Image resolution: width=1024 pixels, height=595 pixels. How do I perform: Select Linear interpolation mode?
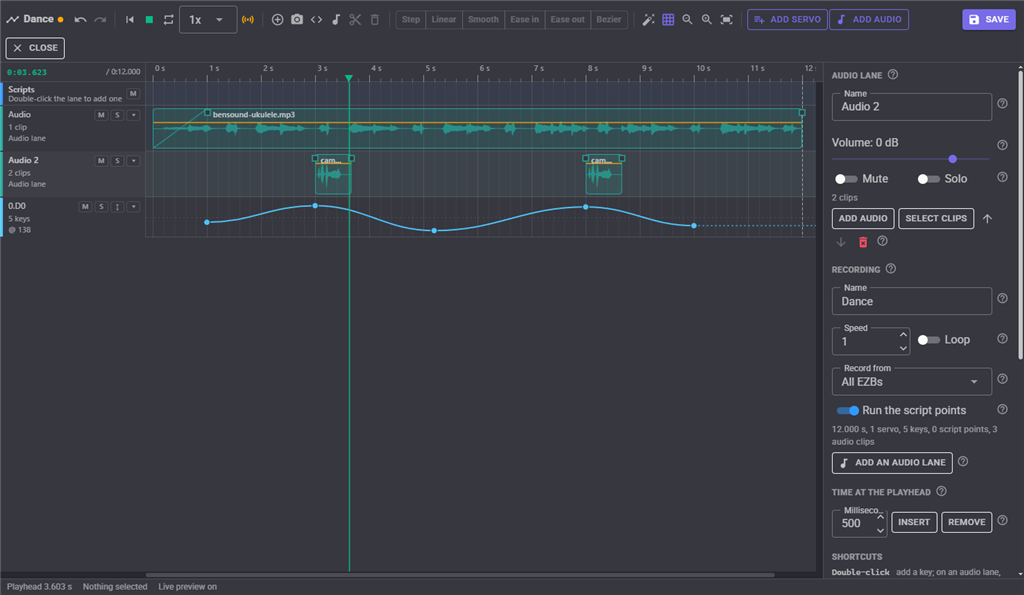(x=444, y=20)
